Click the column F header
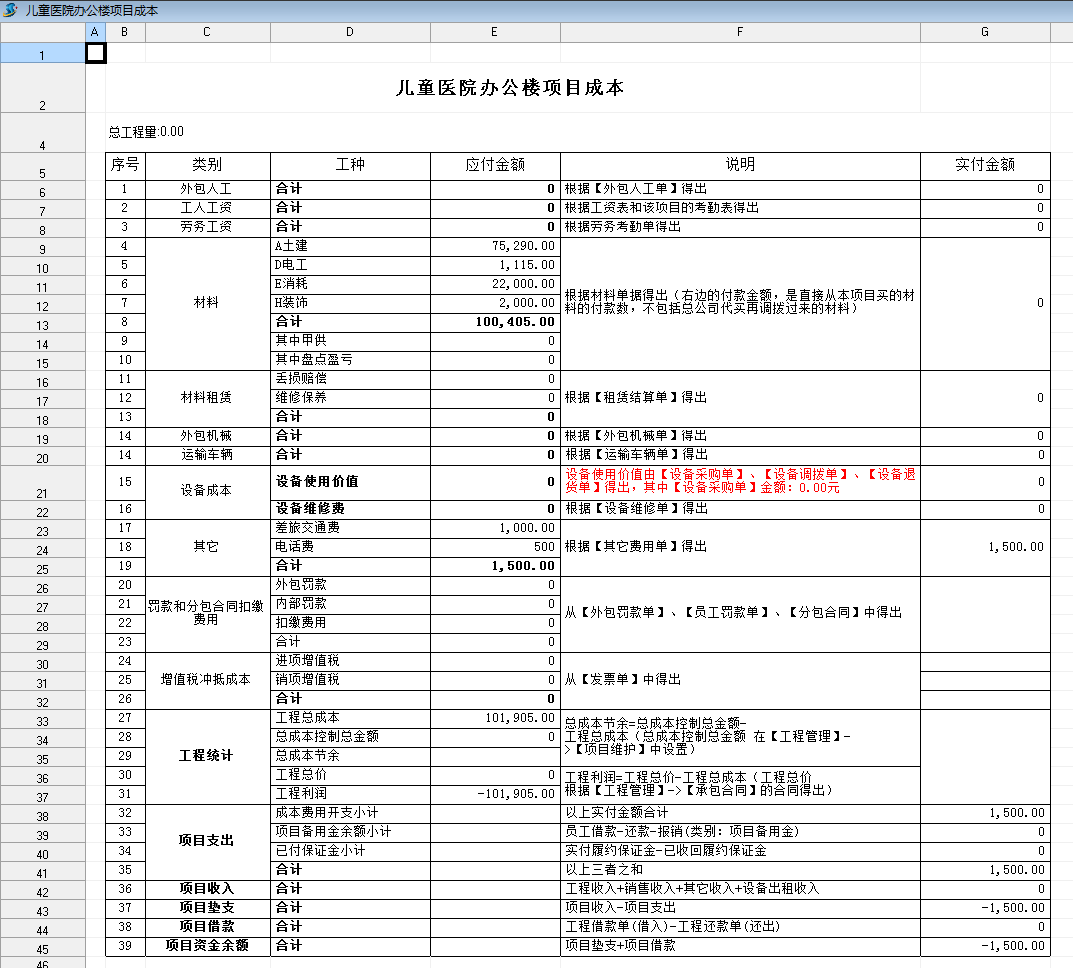 (740, 32)
